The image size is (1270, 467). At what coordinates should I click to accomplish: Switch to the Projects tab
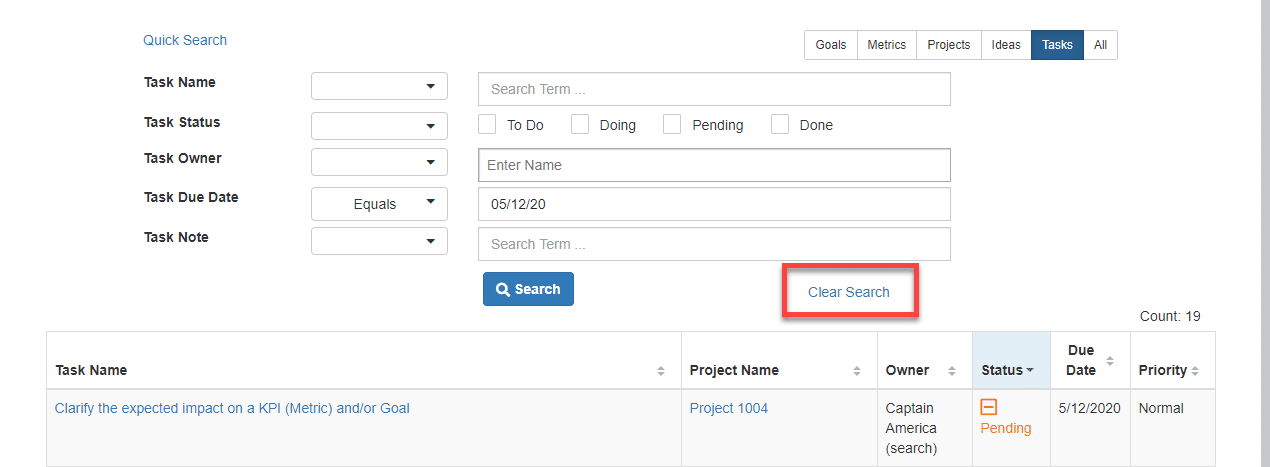949,45
